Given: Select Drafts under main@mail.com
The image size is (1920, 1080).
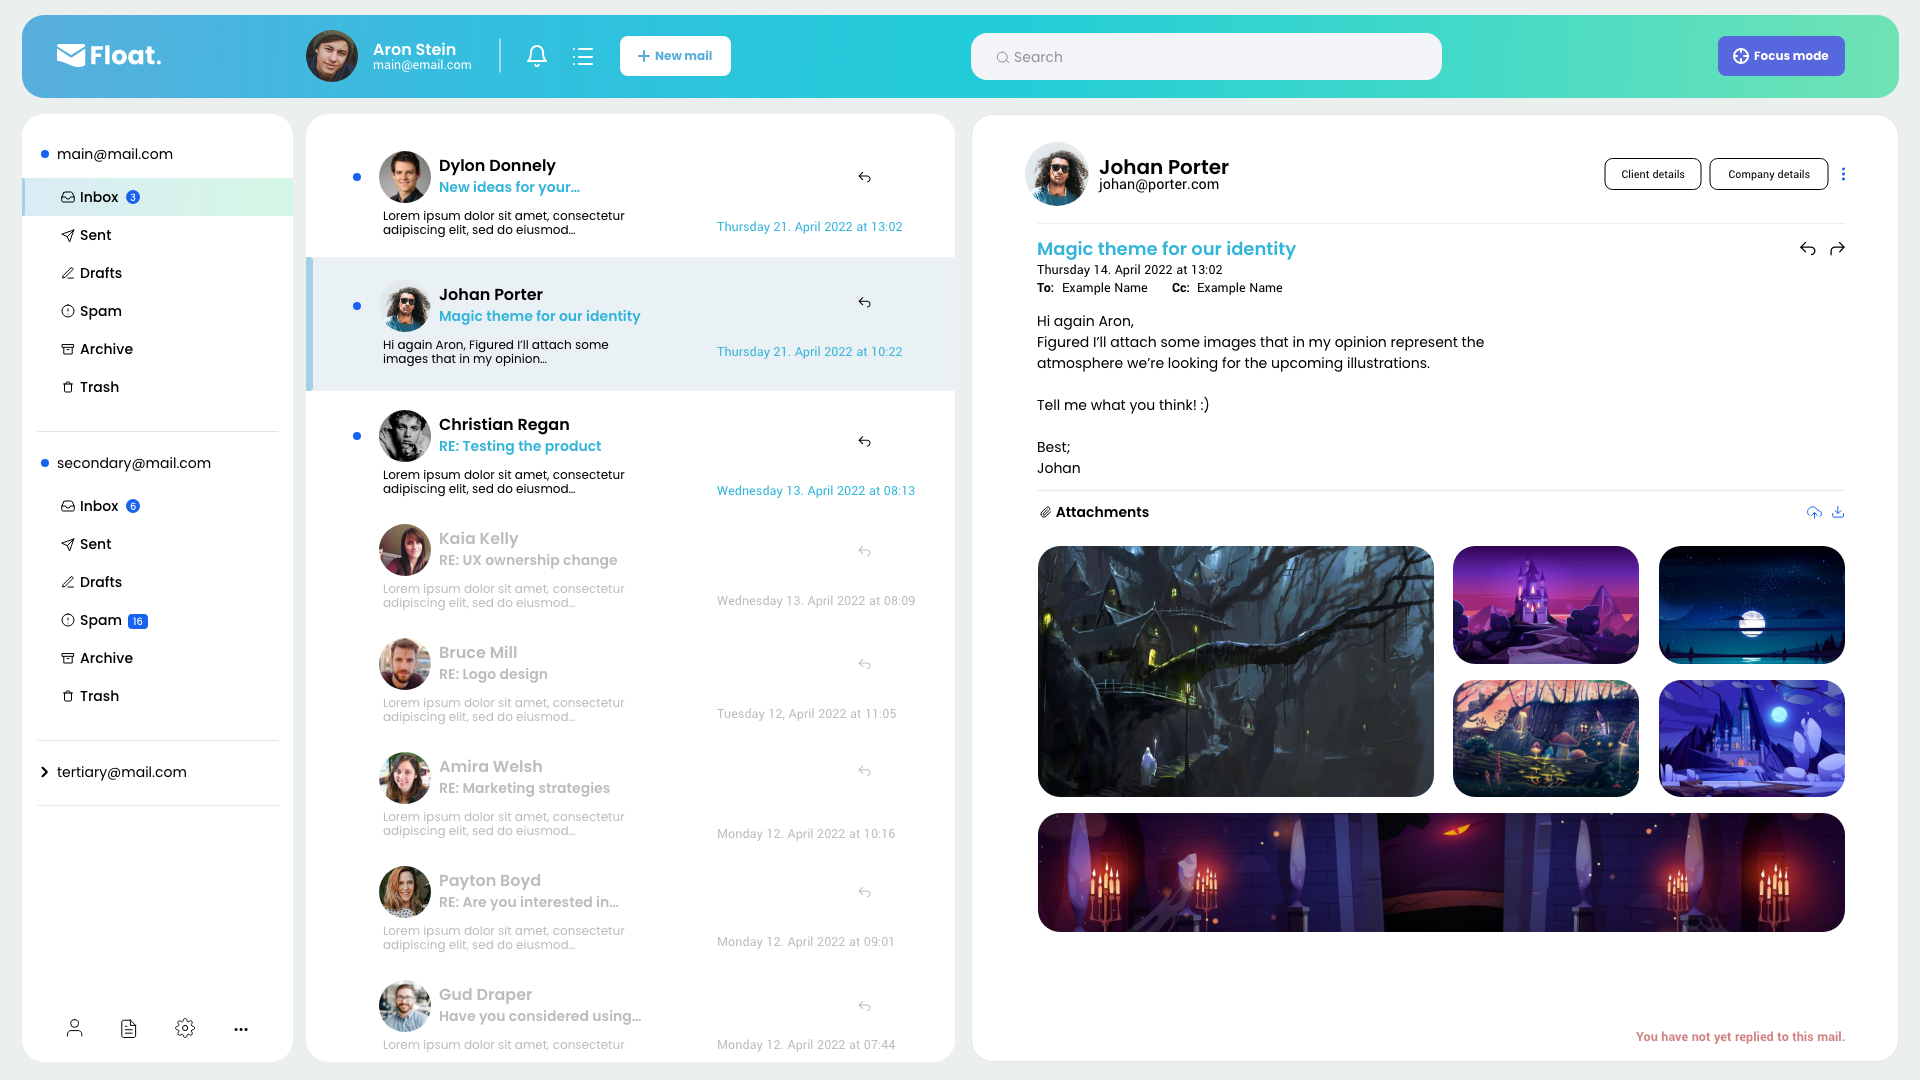Looking at the screenshot, I should coord(100,273).
